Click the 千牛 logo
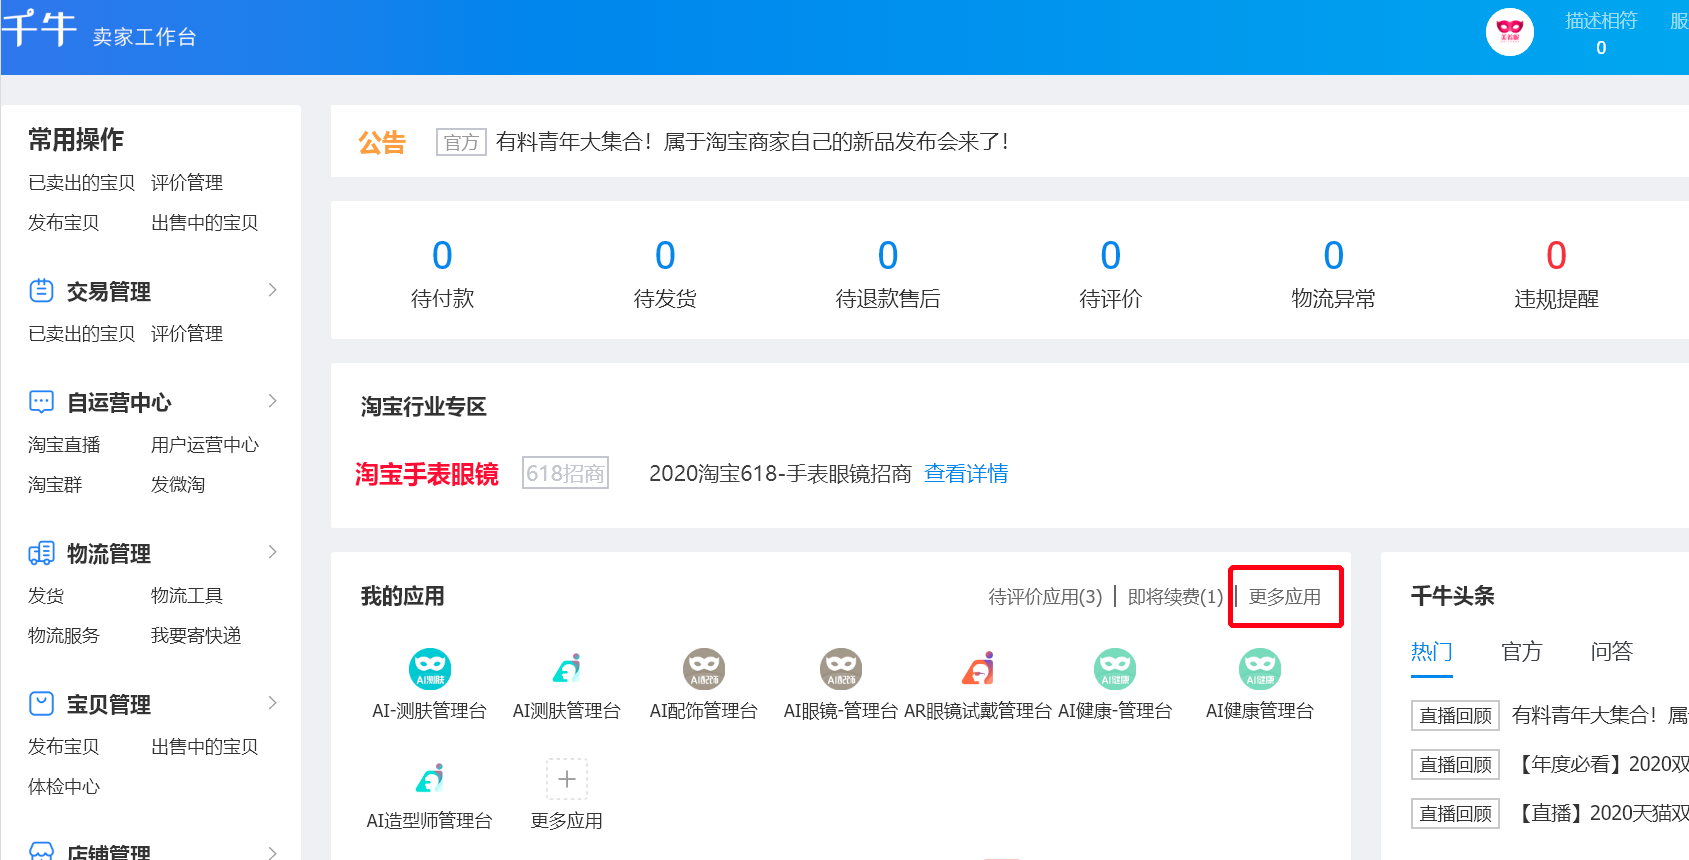Viewport: 1689px width, 860px height. click(39, 28)
